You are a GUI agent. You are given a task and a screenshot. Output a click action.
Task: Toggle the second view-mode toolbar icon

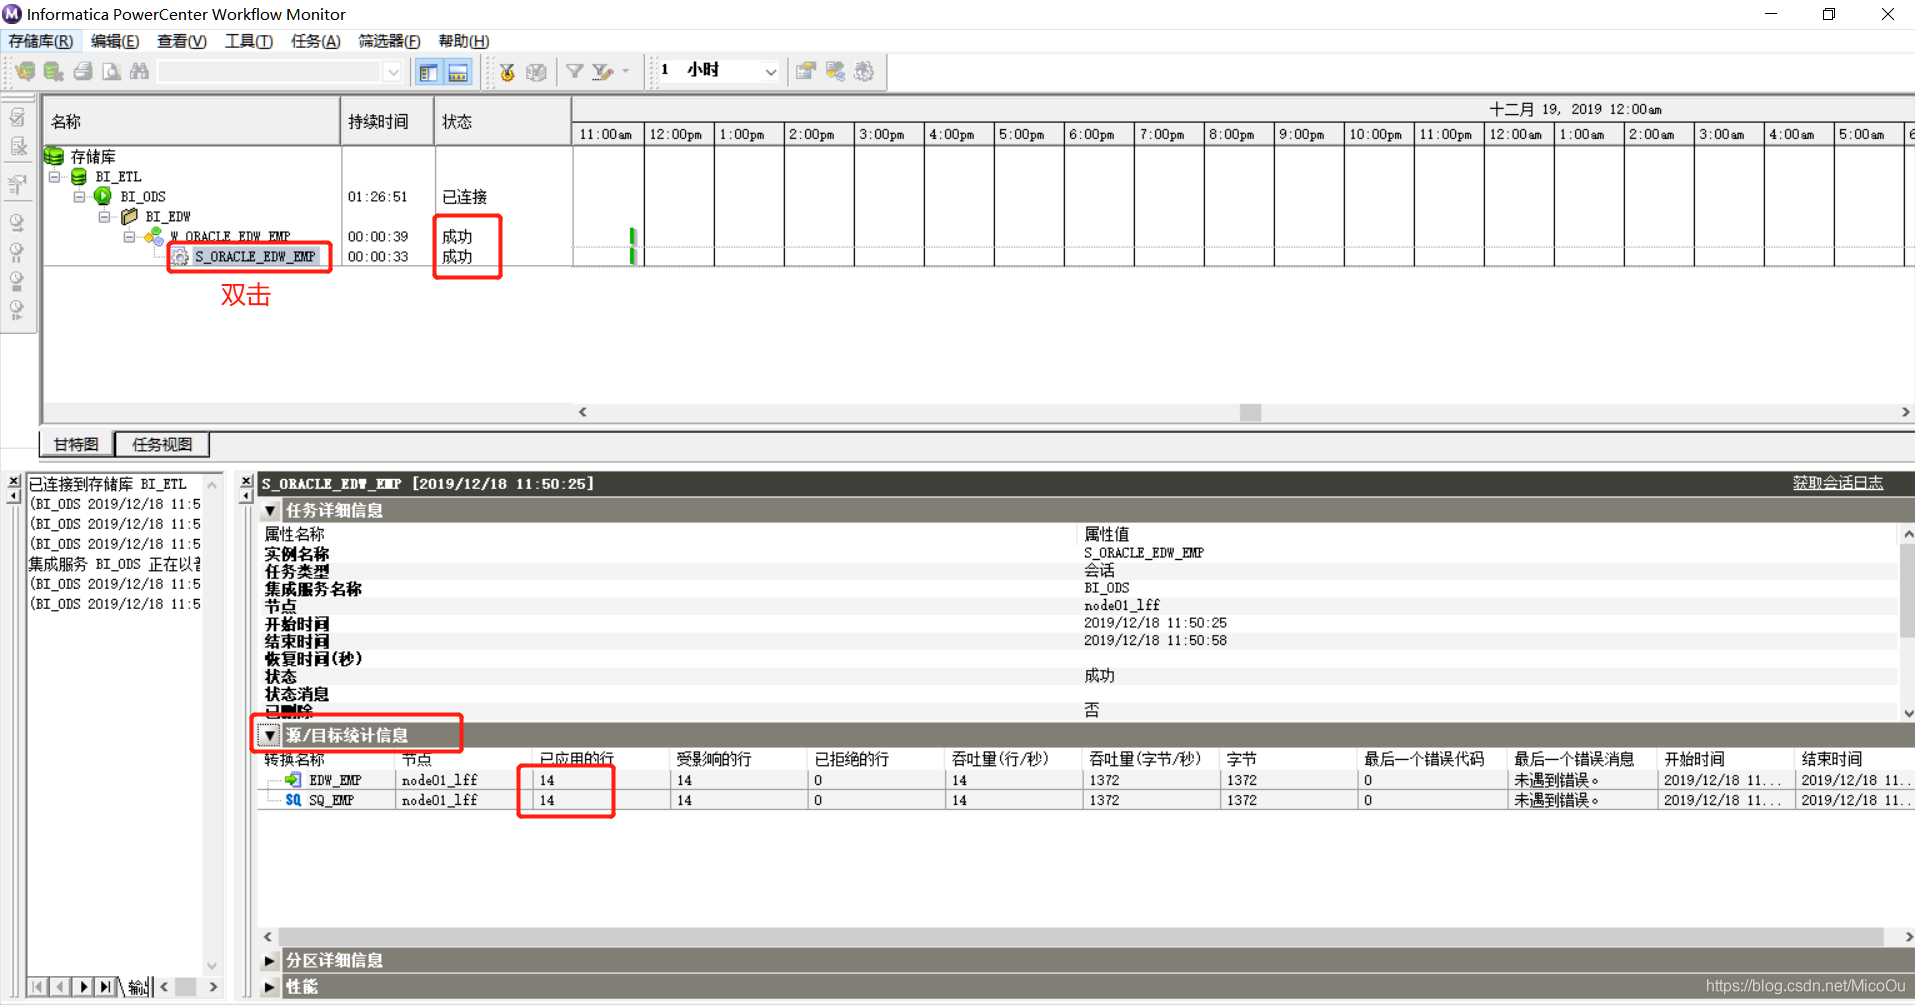tap(458, 72)
